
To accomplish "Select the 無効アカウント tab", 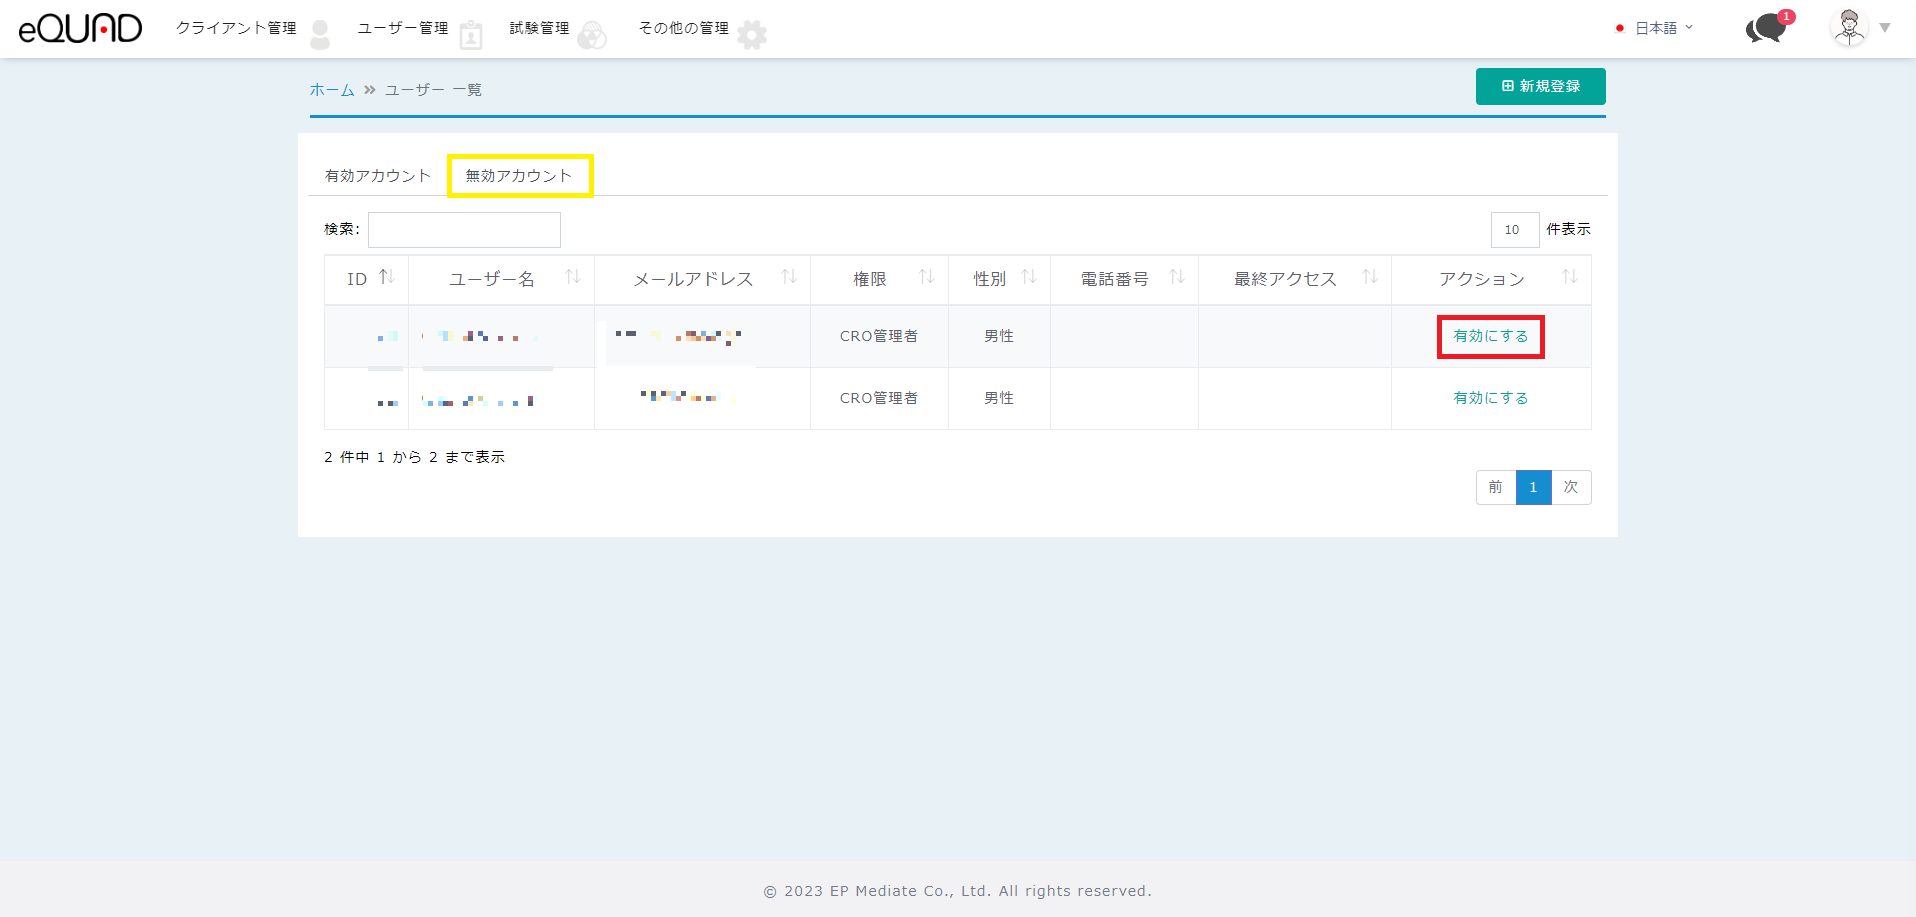I will tap(519, 176).
